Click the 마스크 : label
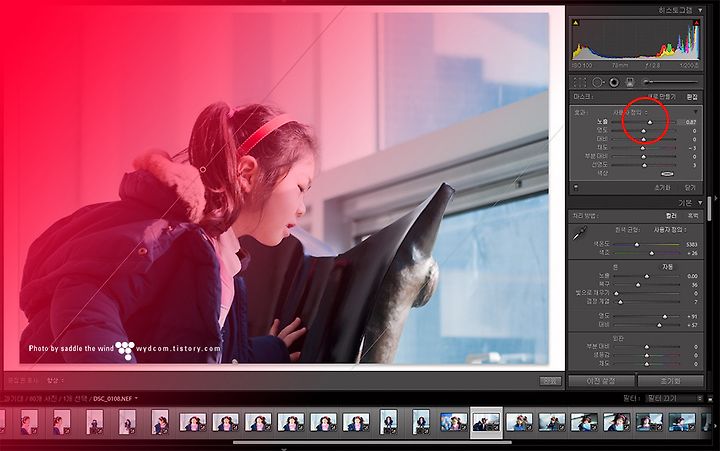 click(584, 97)
